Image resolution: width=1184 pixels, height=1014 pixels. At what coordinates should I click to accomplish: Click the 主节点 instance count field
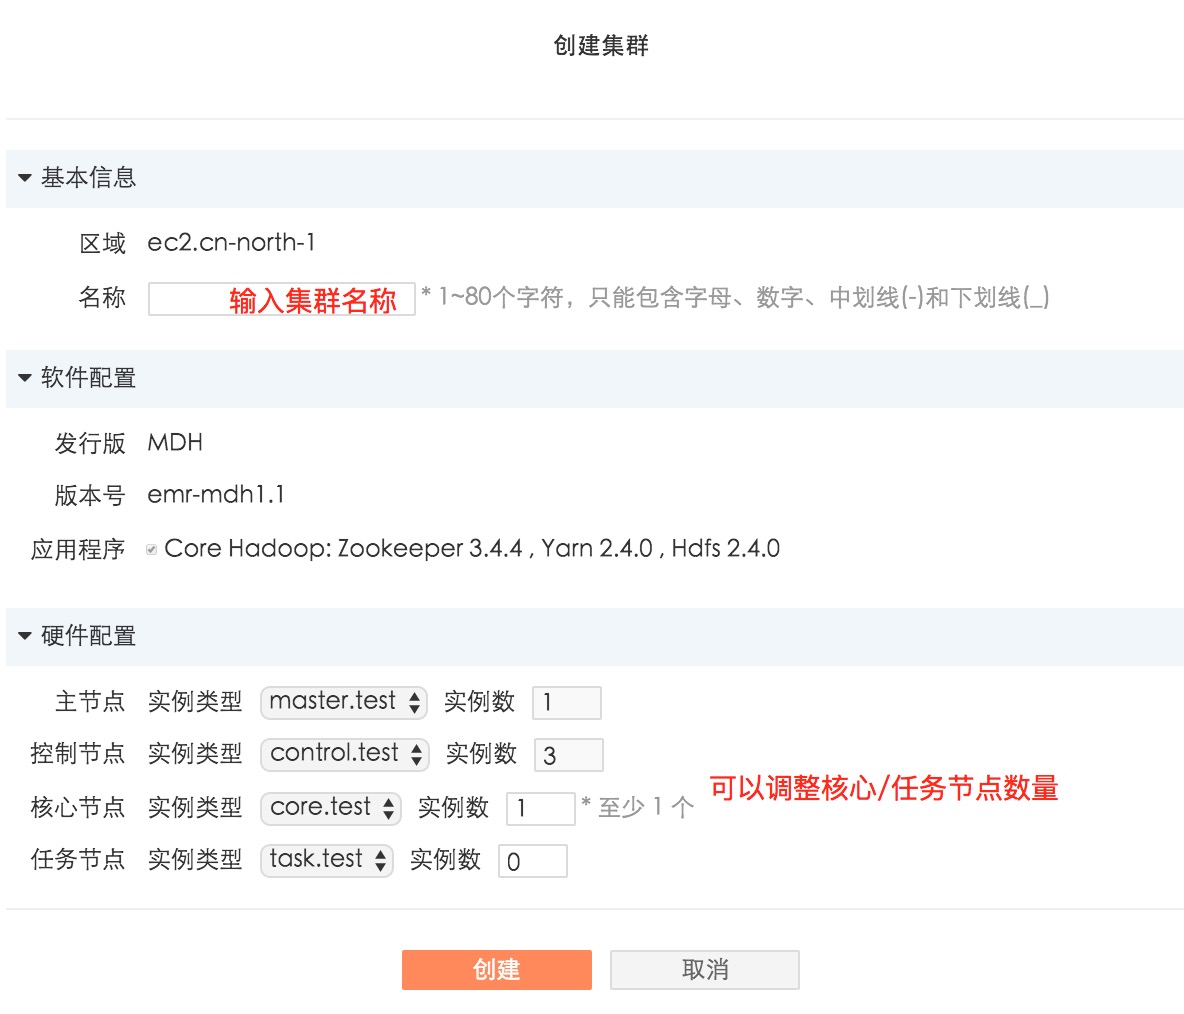pyautogui.click(x=566, y=702)
